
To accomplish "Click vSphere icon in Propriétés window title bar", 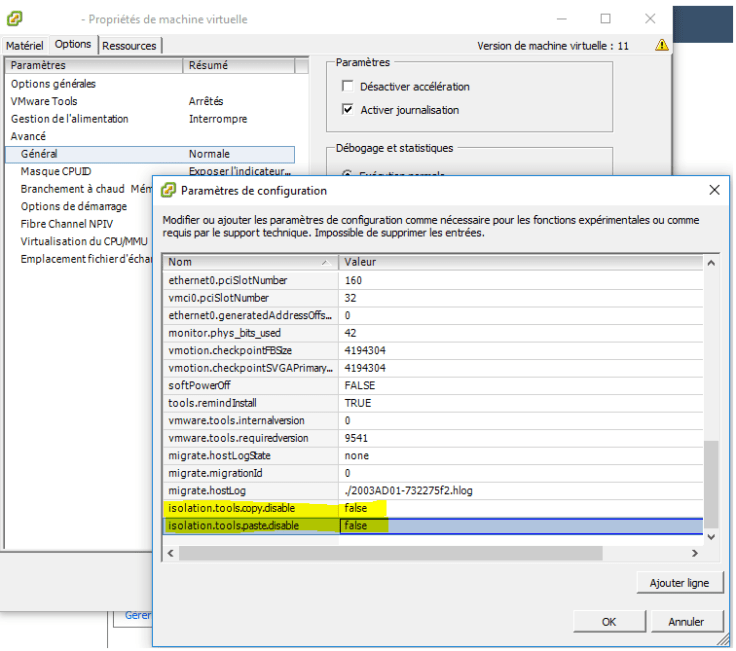I will click(15, 19).
